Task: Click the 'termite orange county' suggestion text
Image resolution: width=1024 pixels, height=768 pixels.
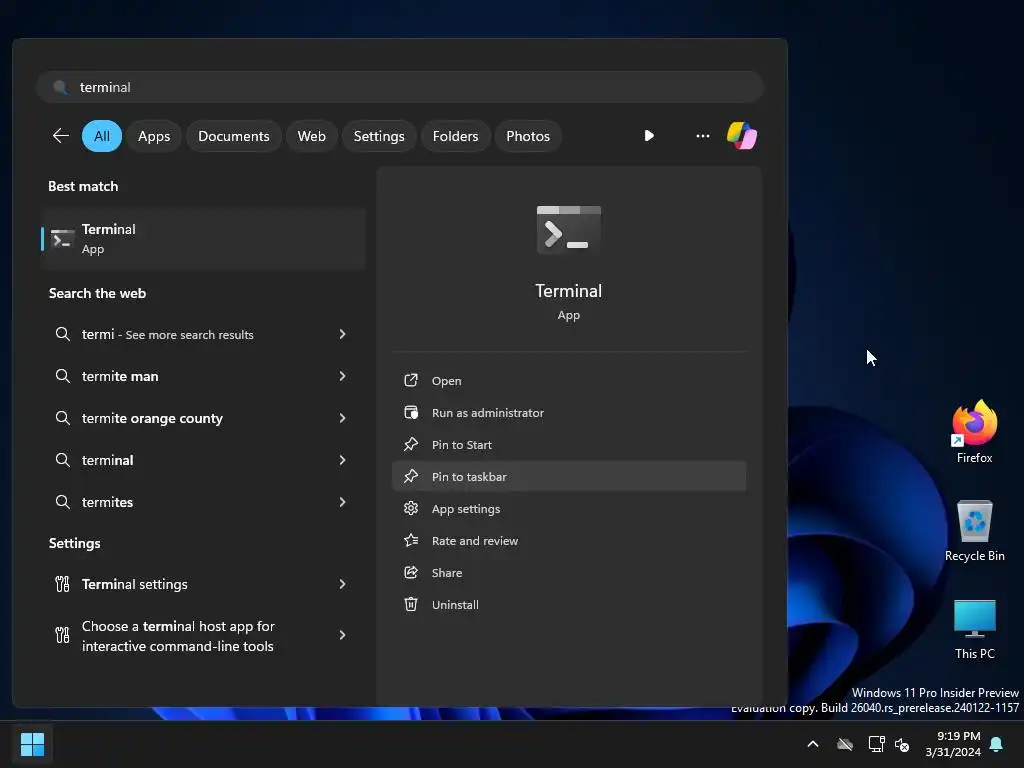Action: tap(152, 418)
